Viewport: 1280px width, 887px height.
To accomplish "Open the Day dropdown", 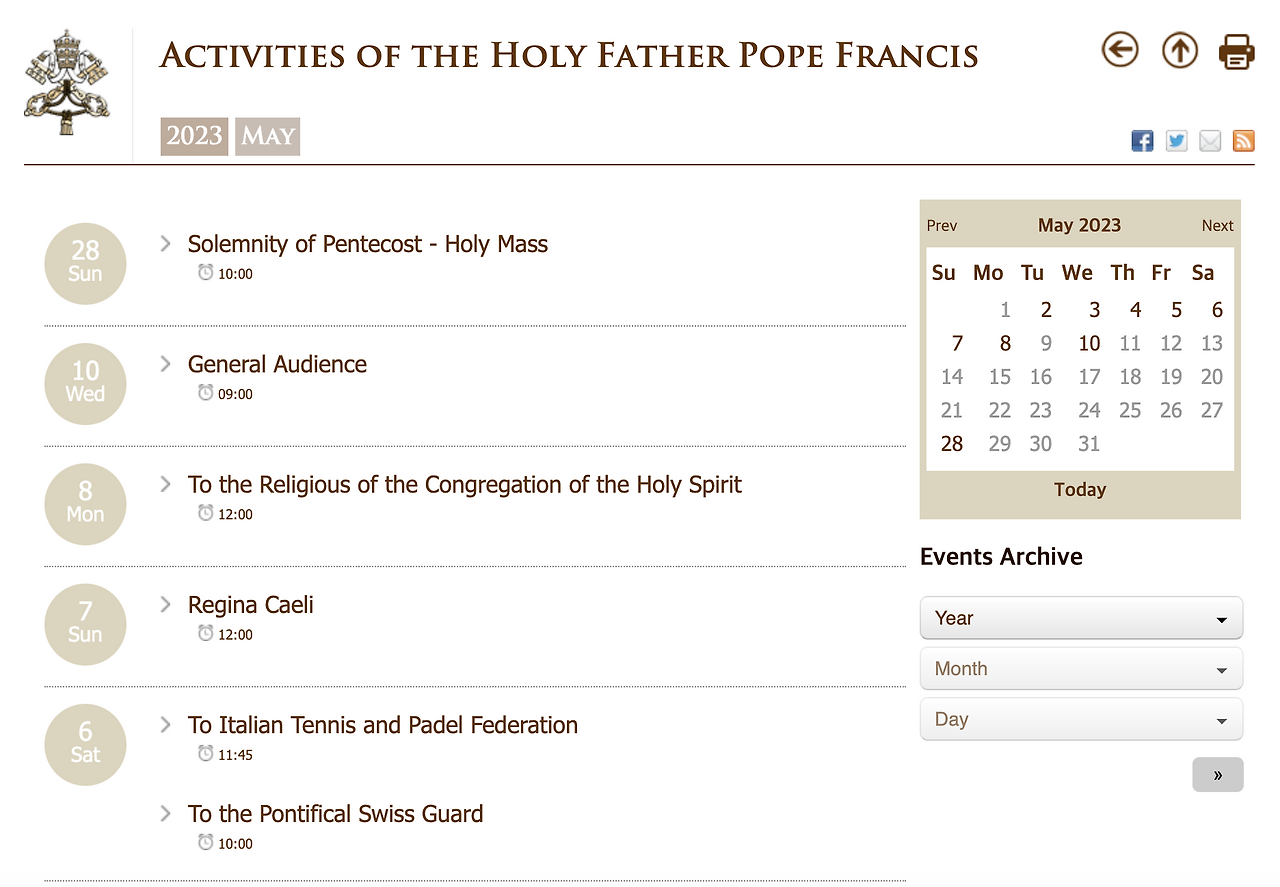I will (1081, 719).
